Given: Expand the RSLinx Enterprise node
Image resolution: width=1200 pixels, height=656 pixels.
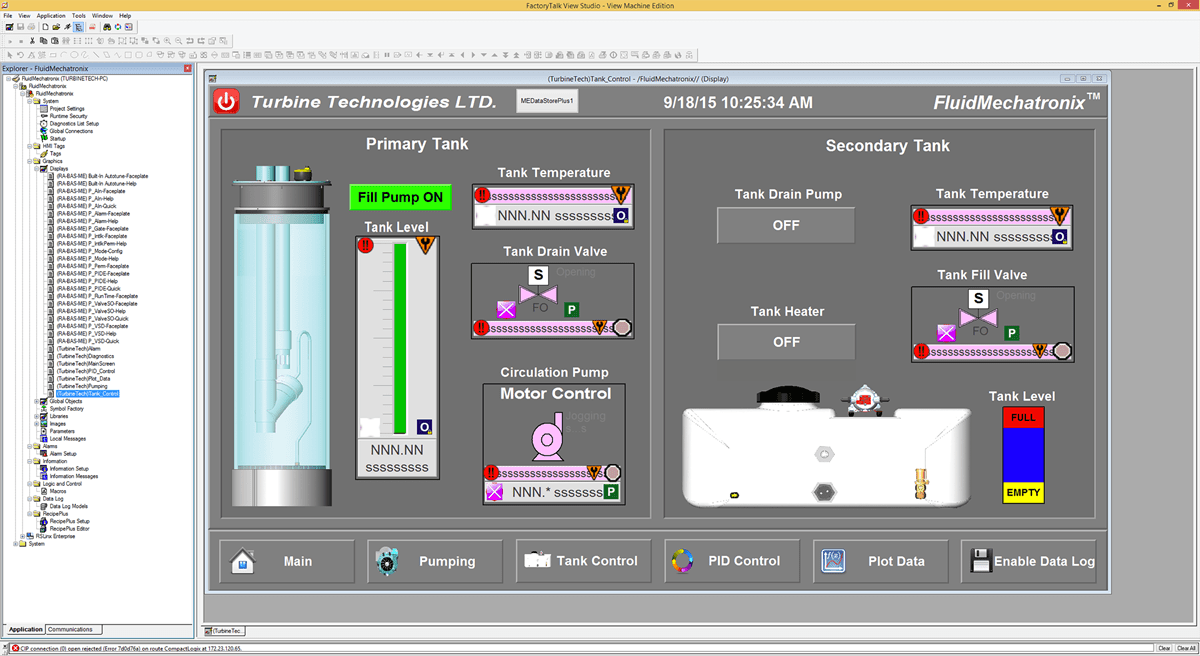Looking at the screenshot, I should tap(22, 536).
